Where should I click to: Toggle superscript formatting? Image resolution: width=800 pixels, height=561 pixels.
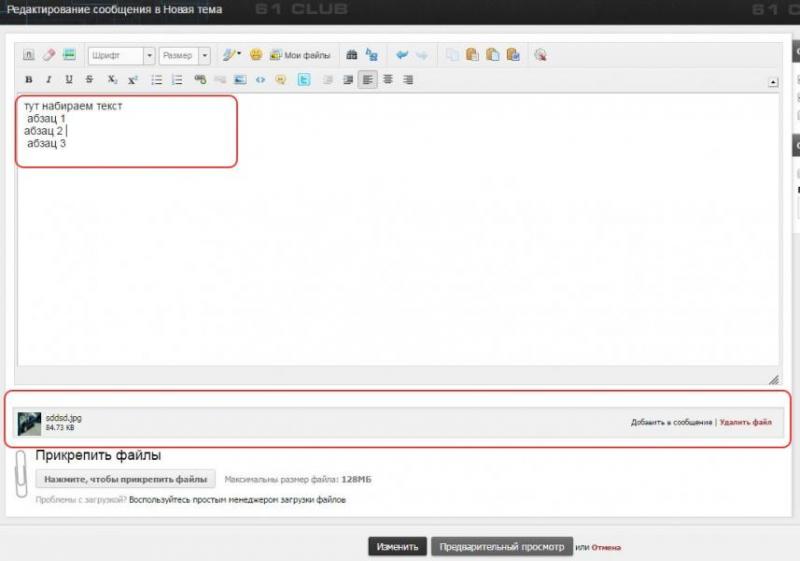tap(132, 80)
